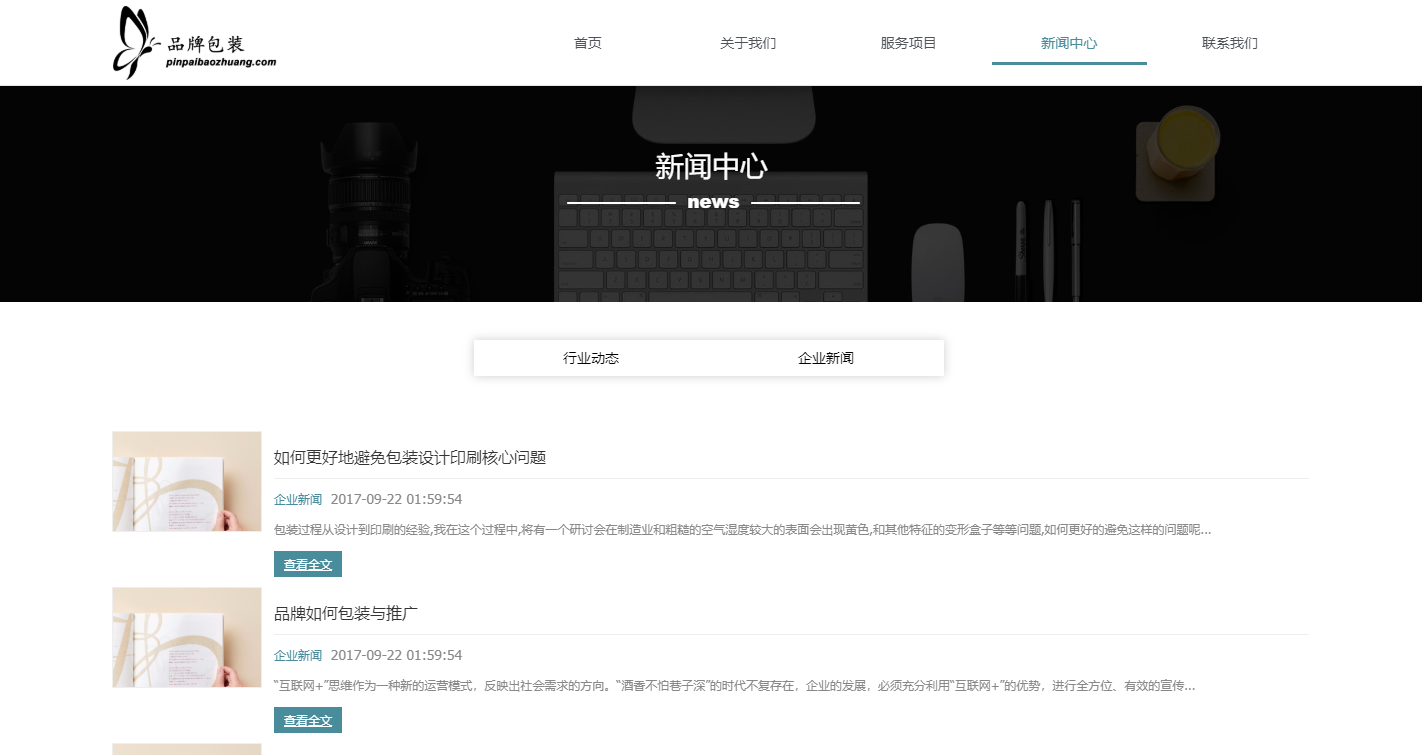Switch to the 行业动态 tab
The width and height of the screenshot is (1422, 755).
click(591, 358)
